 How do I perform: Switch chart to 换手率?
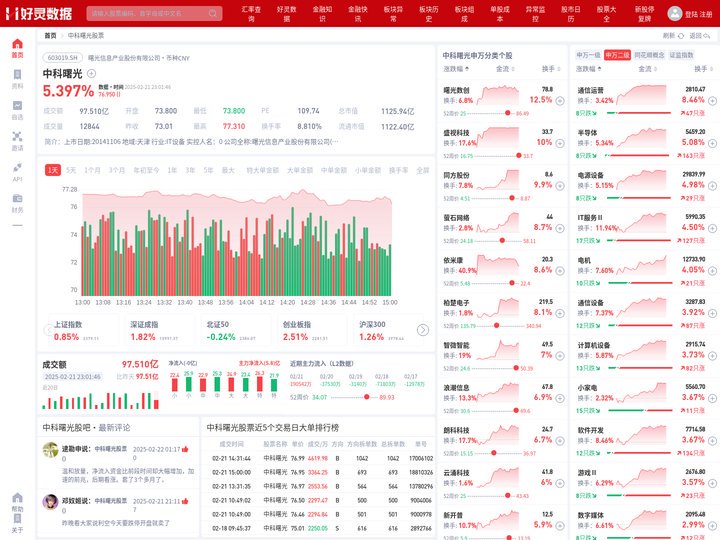tap(398, 170)
